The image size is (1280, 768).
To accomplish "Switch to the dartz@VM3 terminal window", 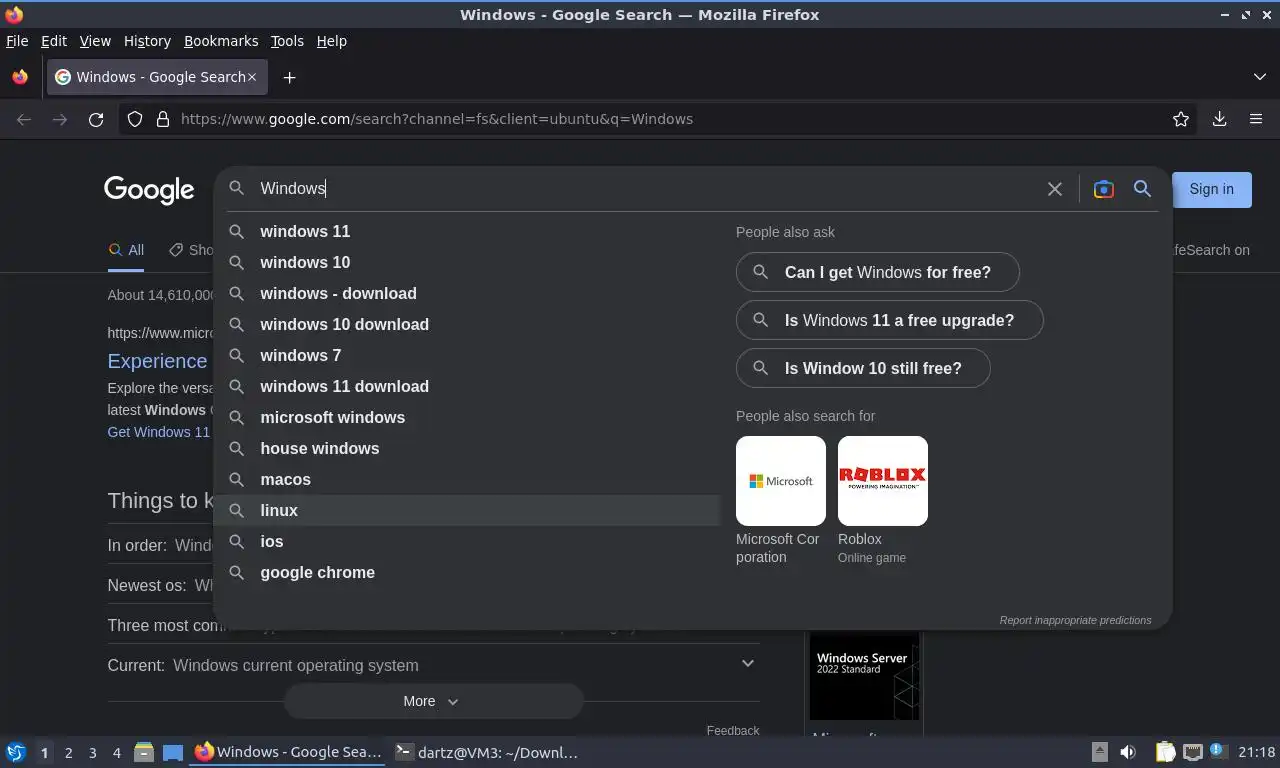I will [487, 752].
